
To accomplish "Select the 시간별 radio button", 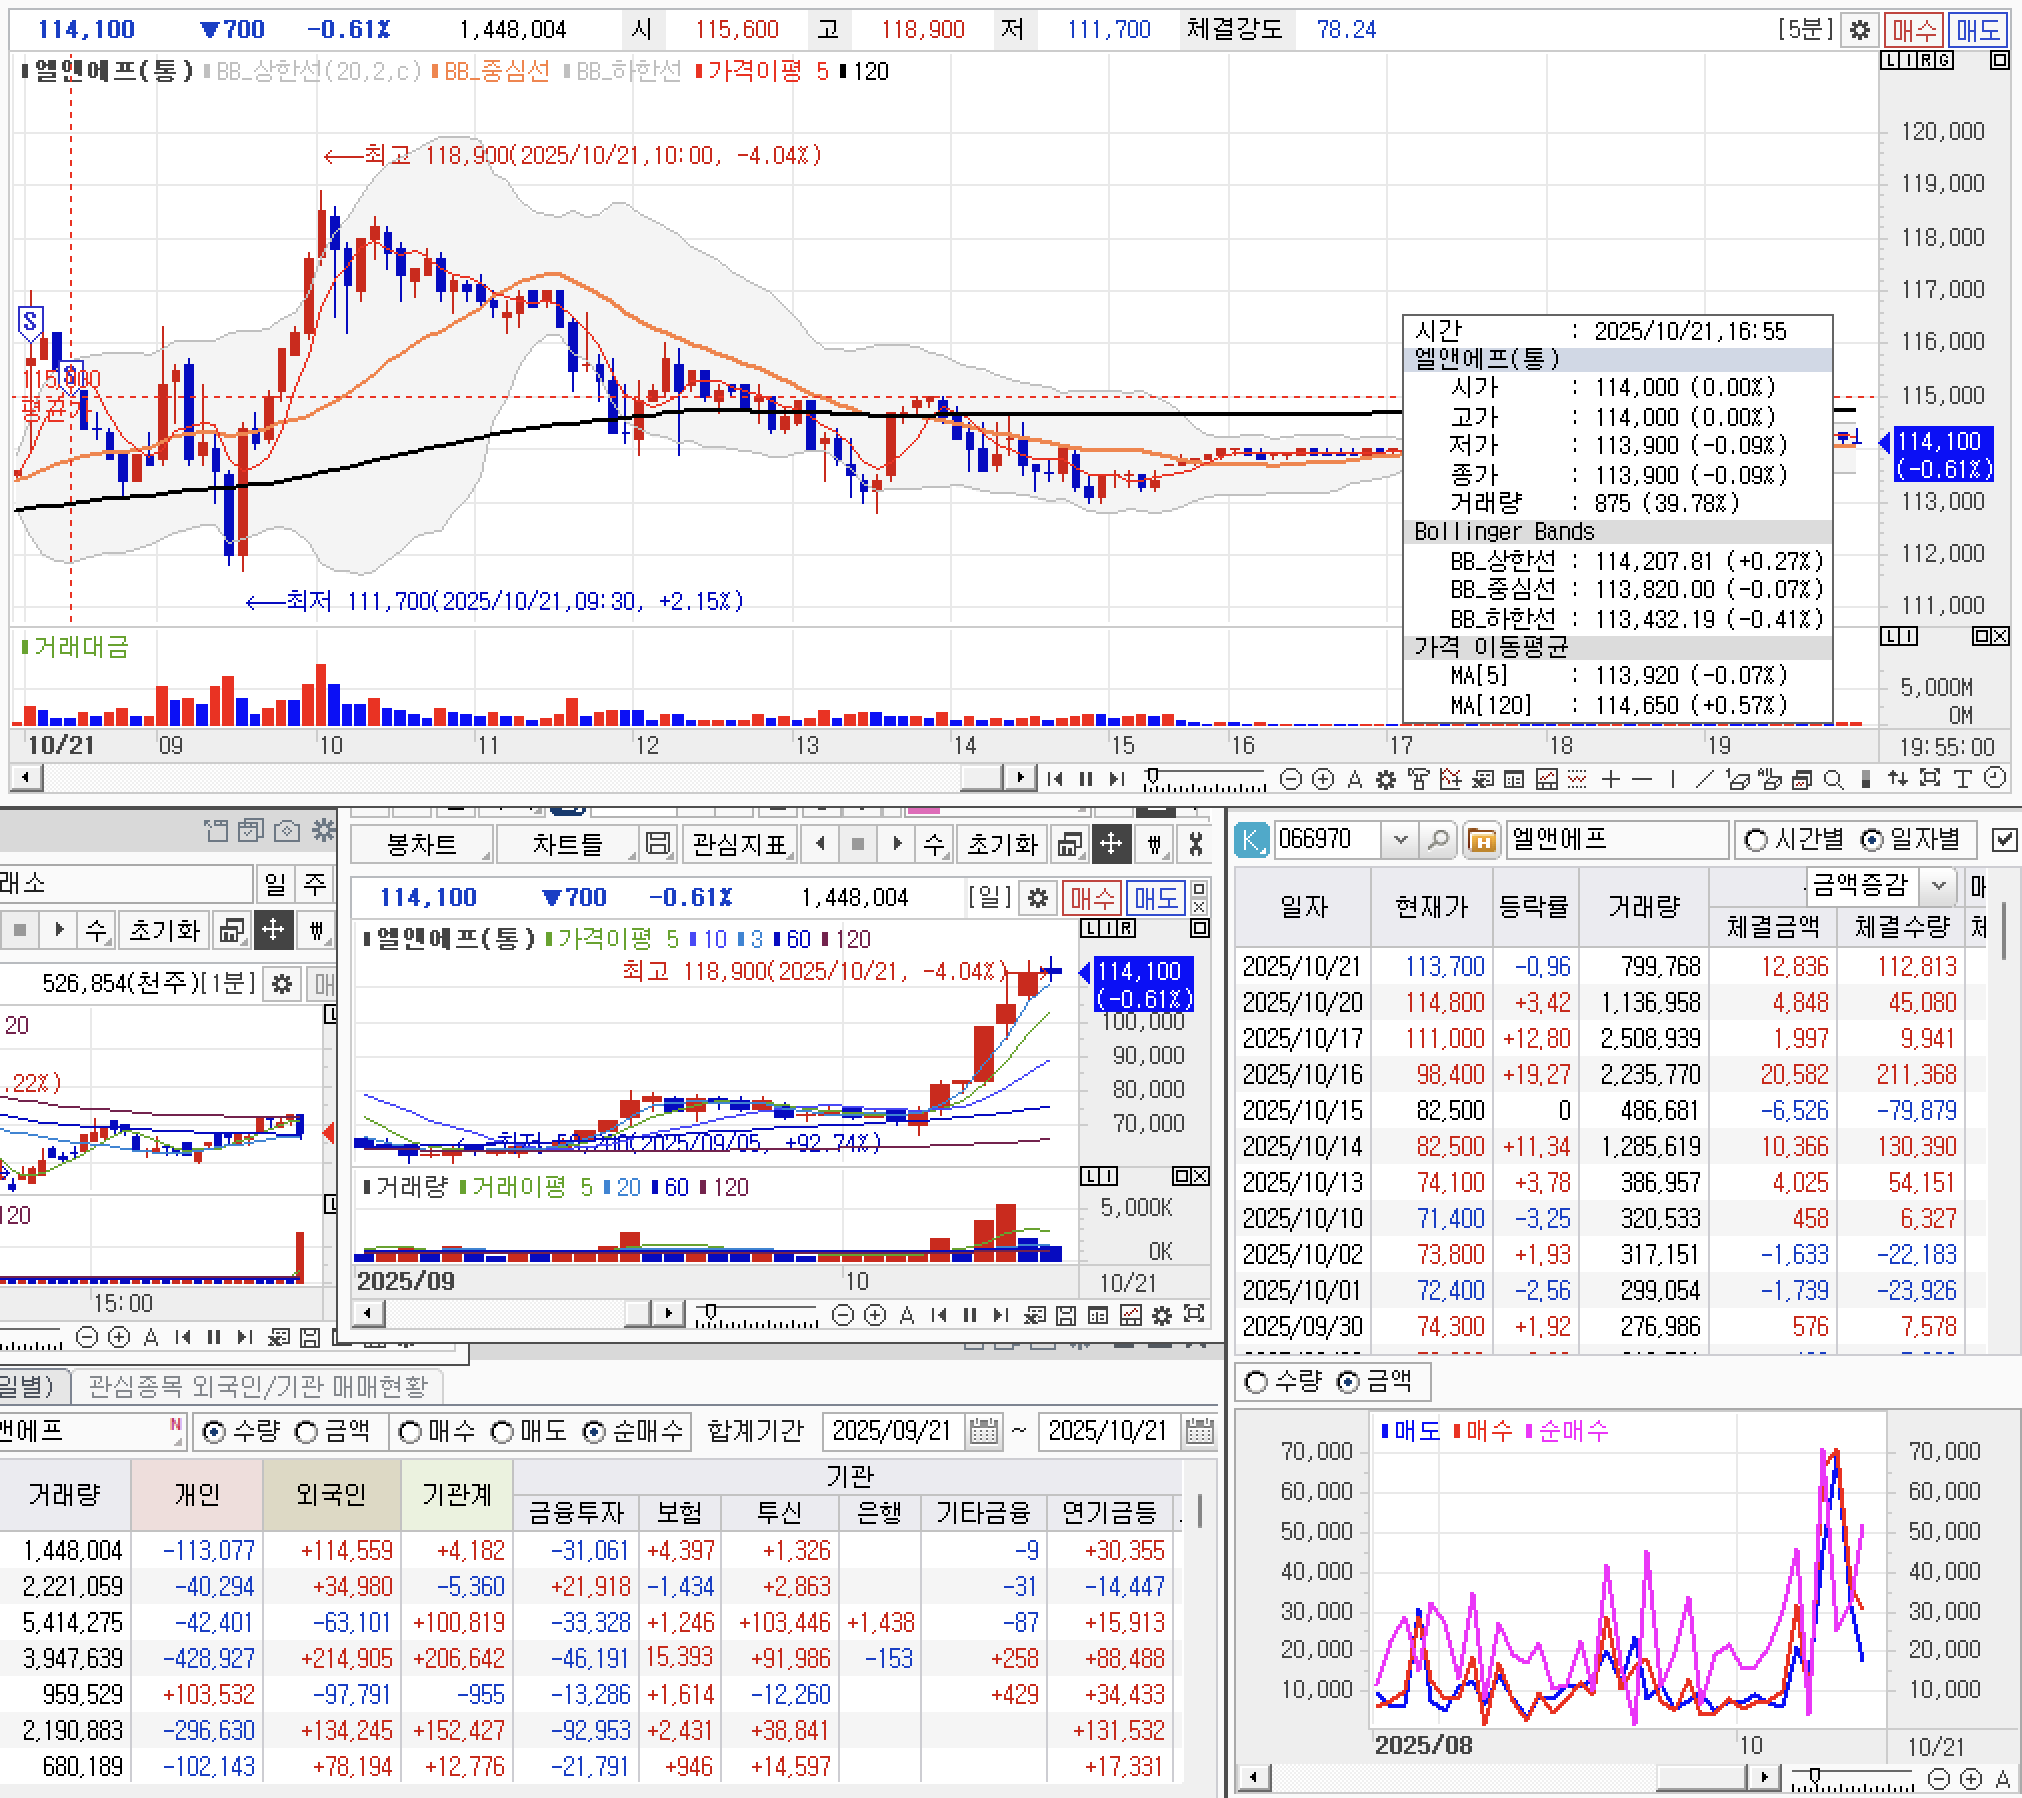I will 1755,840.
